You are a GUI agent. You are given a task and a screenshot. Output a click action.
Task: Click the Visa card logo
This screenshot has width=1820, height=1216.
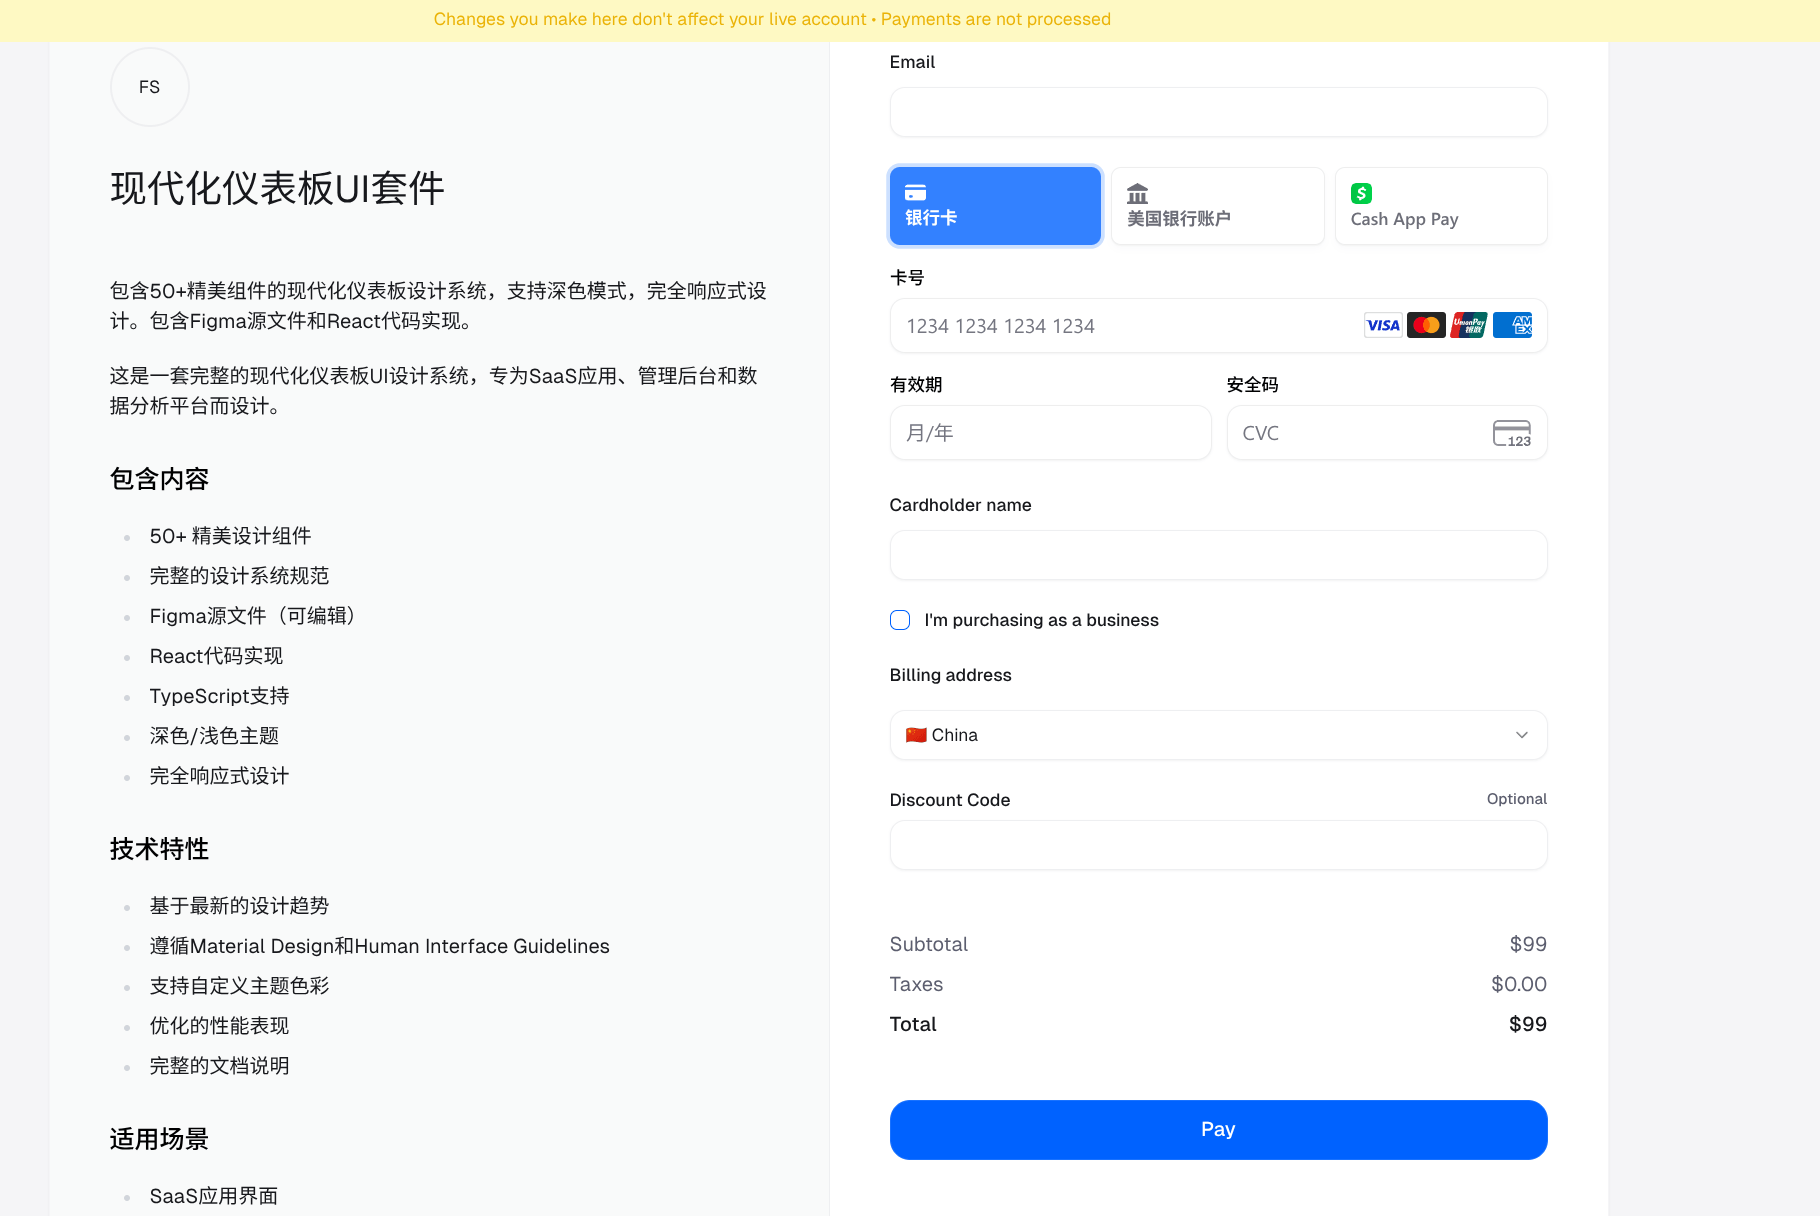point(1383,326)
